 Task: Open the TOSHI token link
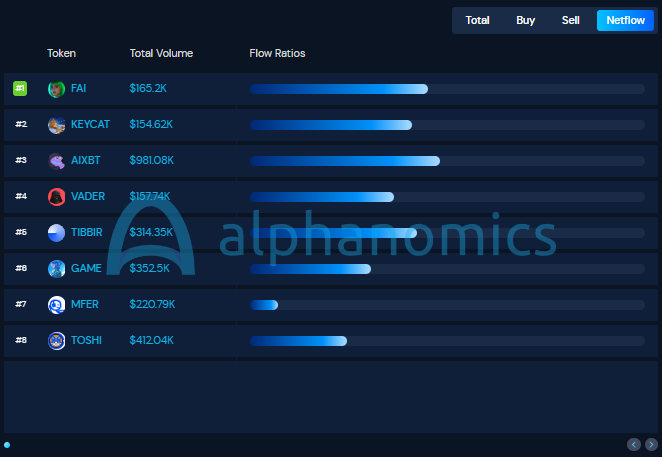(x=86, y=340)
